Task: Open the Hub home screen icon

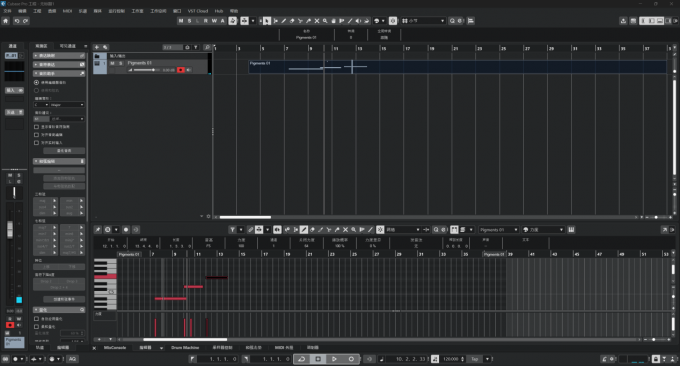Action: coord(5,21)
